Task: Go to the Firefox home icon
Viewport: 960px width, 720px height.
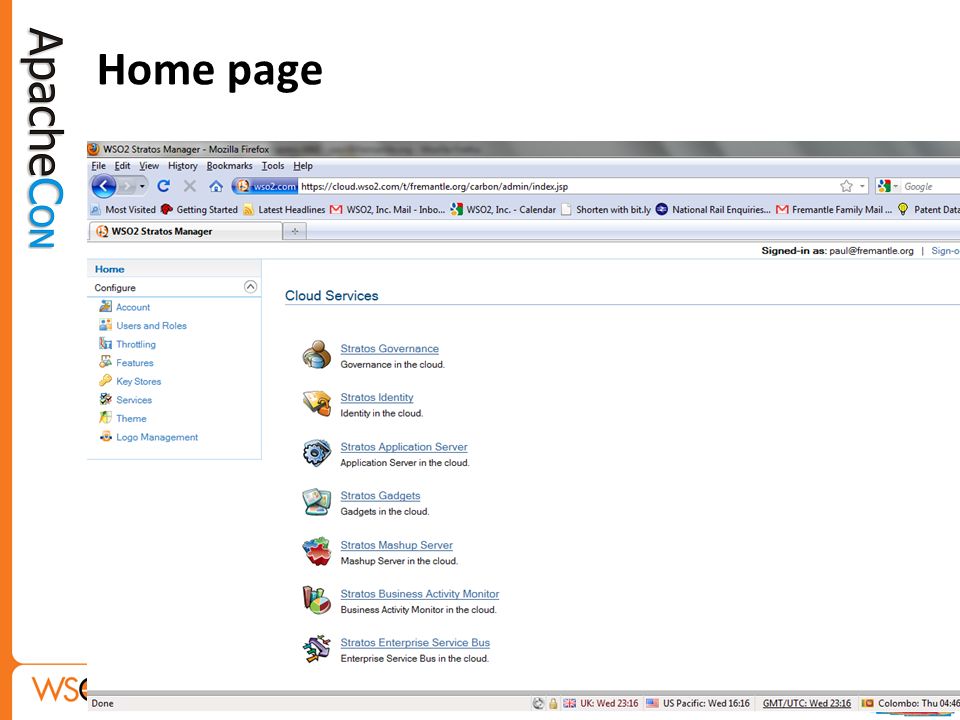Action: [x=216, y=186]
